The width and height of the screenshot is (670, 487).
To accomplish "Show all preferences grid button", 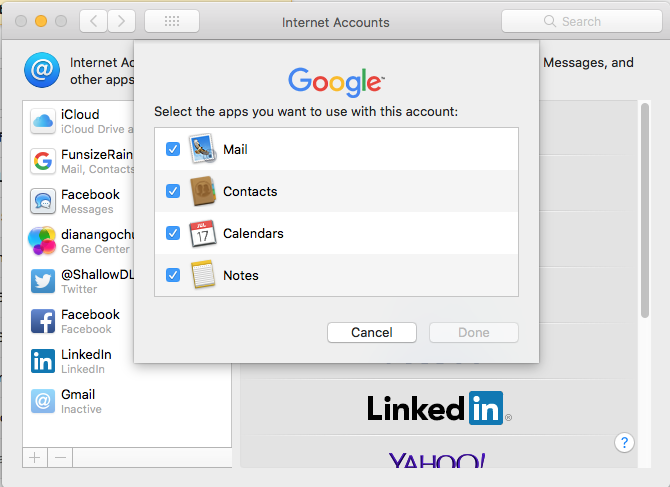I will click(x=172, y=21).
